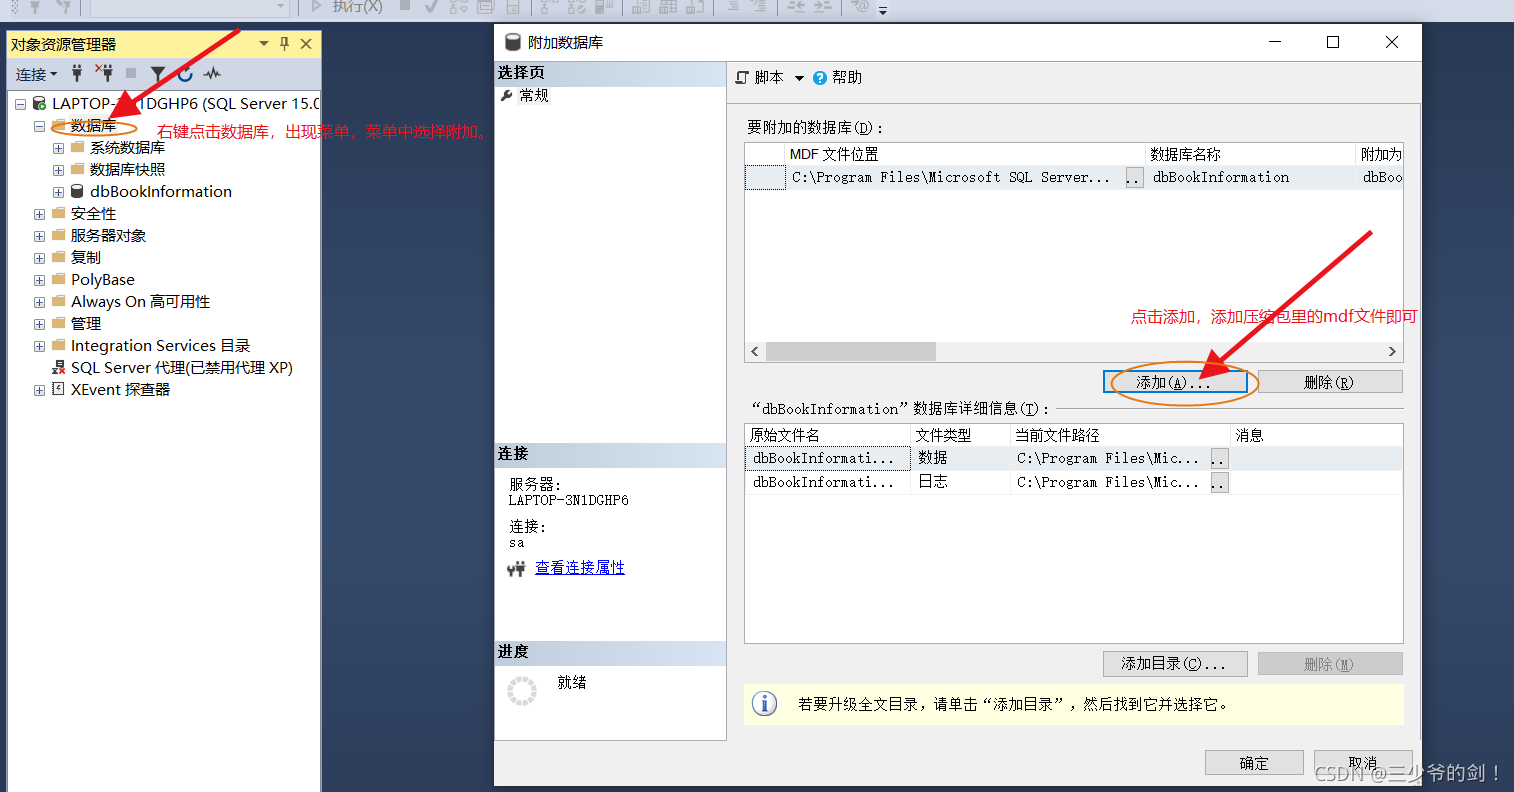This screenshot has width=1514, height=792.
Task: Click the right arrow of the horizontal scrollbar
Action: pyautogui.click(x=1392, y=351)
